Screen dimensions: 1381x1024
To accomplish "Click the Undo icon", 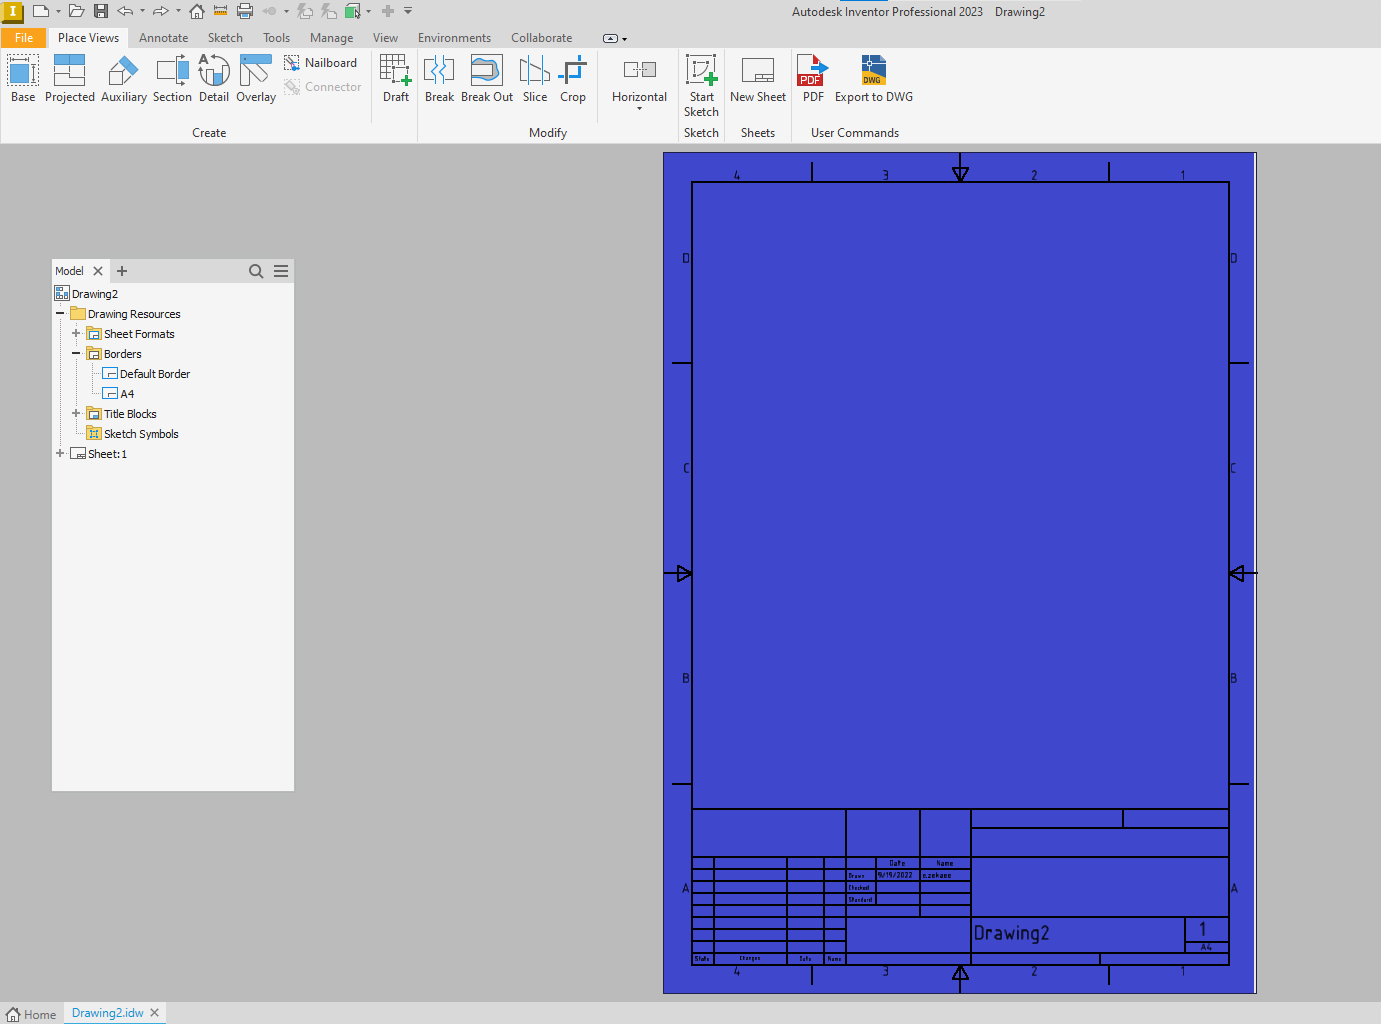I will 125,11.
